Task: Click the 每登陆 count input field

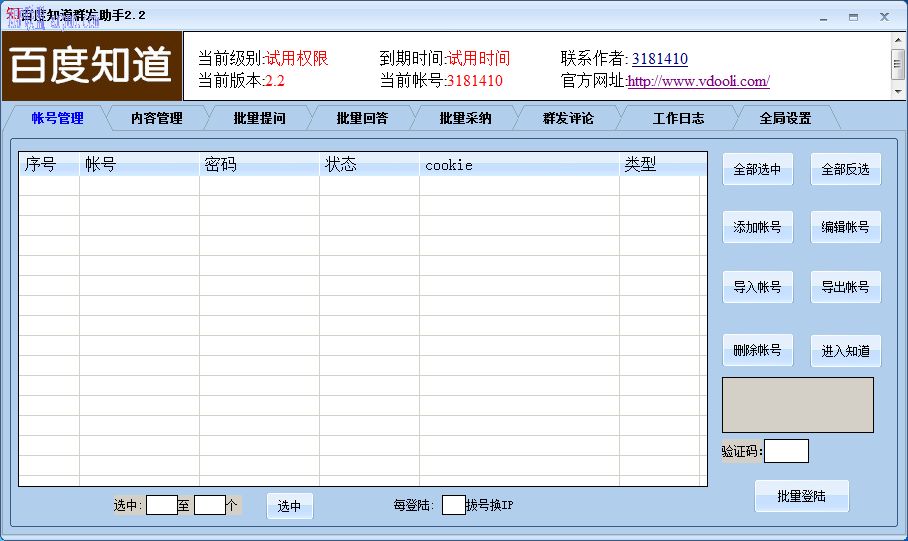Action: coord(454,505)
